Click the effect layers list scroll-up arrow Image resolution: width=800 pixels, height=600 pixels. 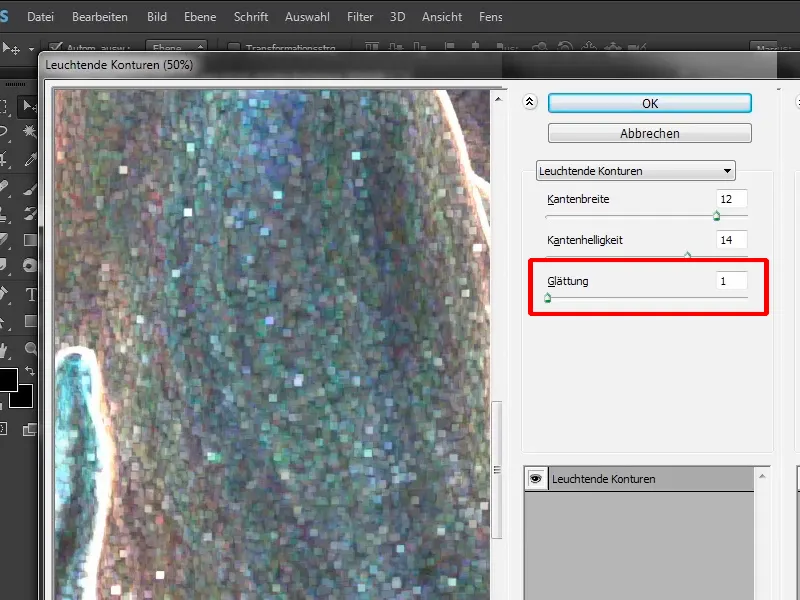(x=762, y=476)
